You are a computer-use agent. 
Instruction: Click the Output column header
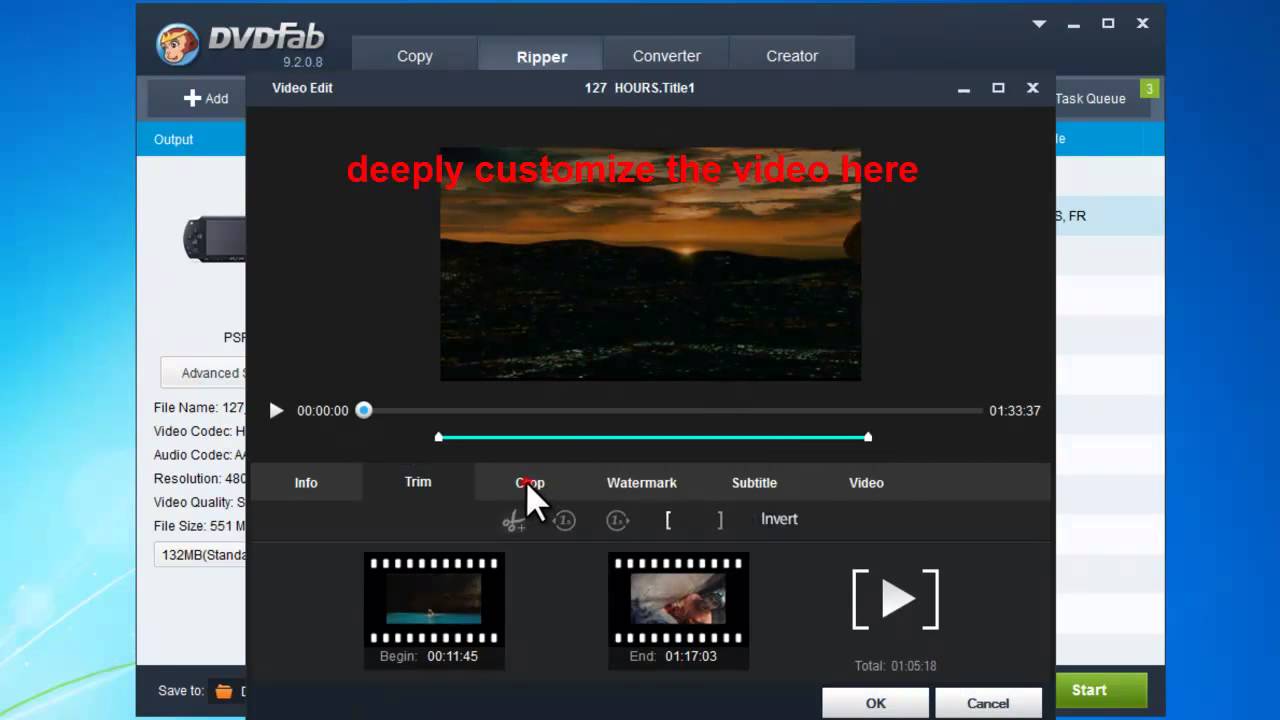pos(173,139)
